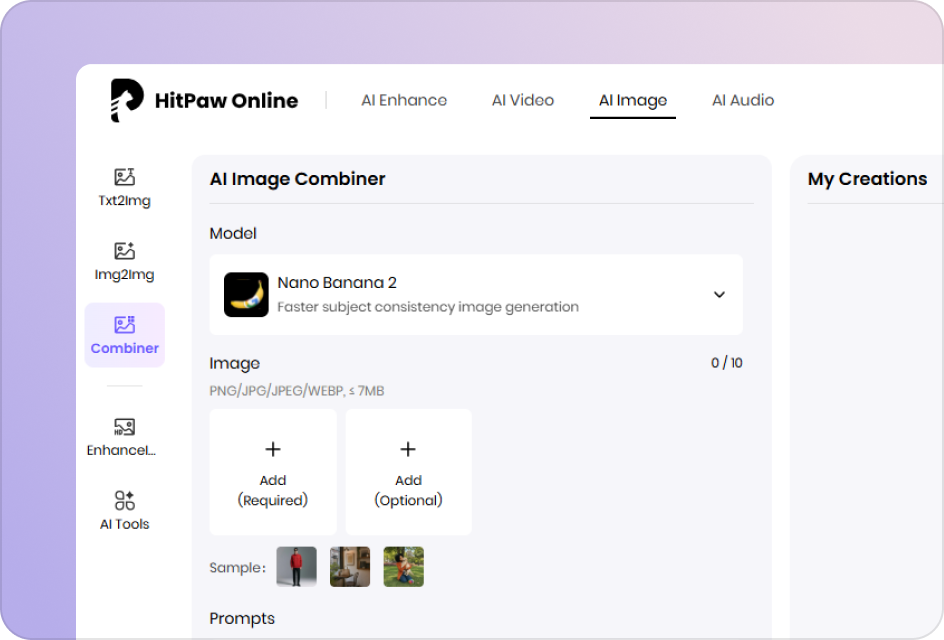The height and width of the screenshot is (640, 944).
Task: Expand the model dropdown chevron
Action: click(x=719, y=294)
